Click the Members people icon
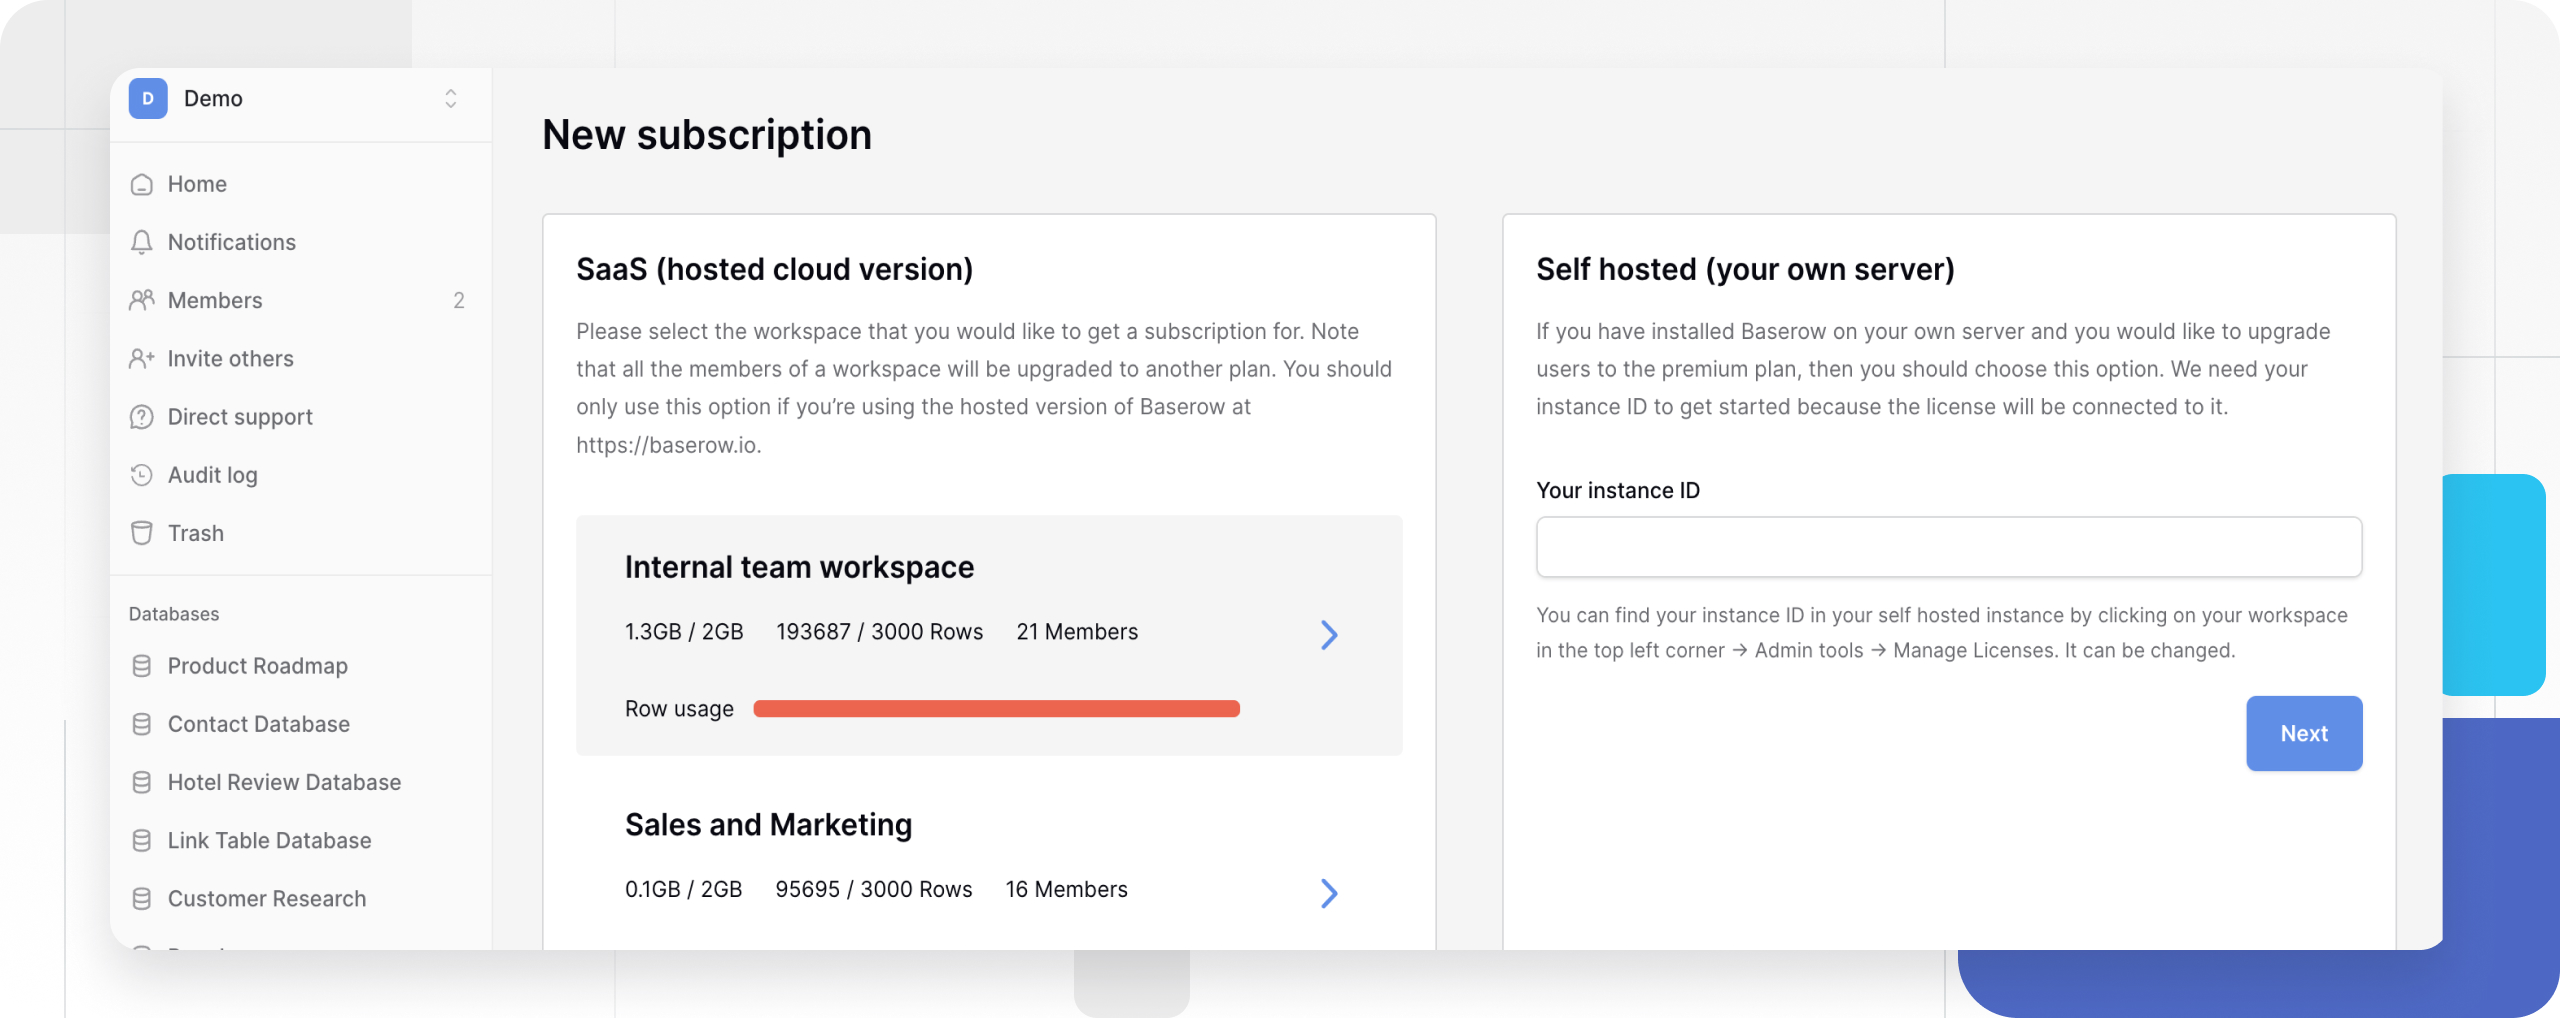The width and height of the screenshot is (2560, 1018). point(142,300)
